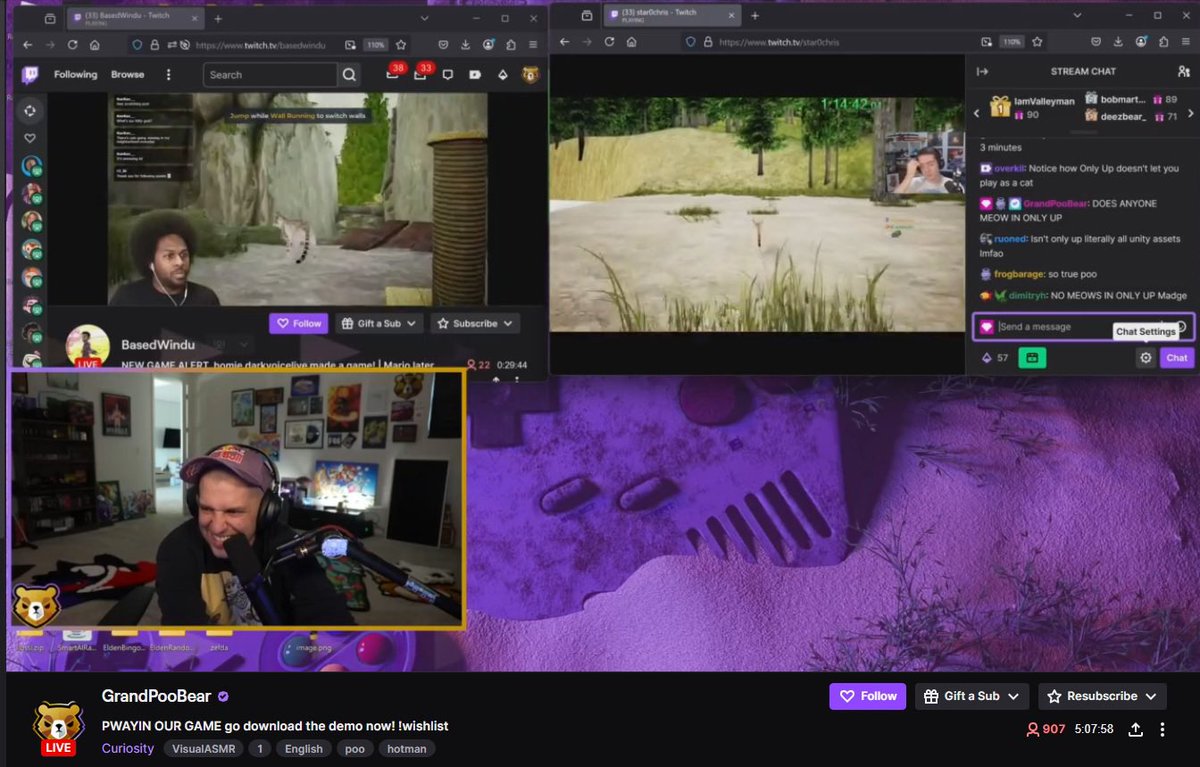
Task: Click the search magnifier button in BasedWindu window
Action: [349, 74]
